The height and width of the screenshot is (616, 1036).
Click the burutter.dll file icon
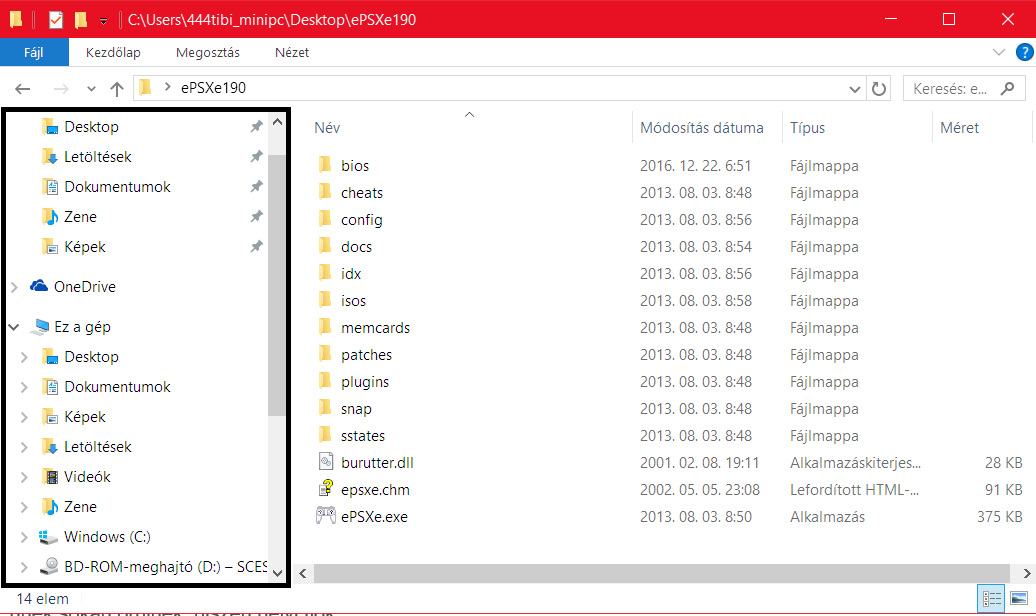[x=326, y=461]
